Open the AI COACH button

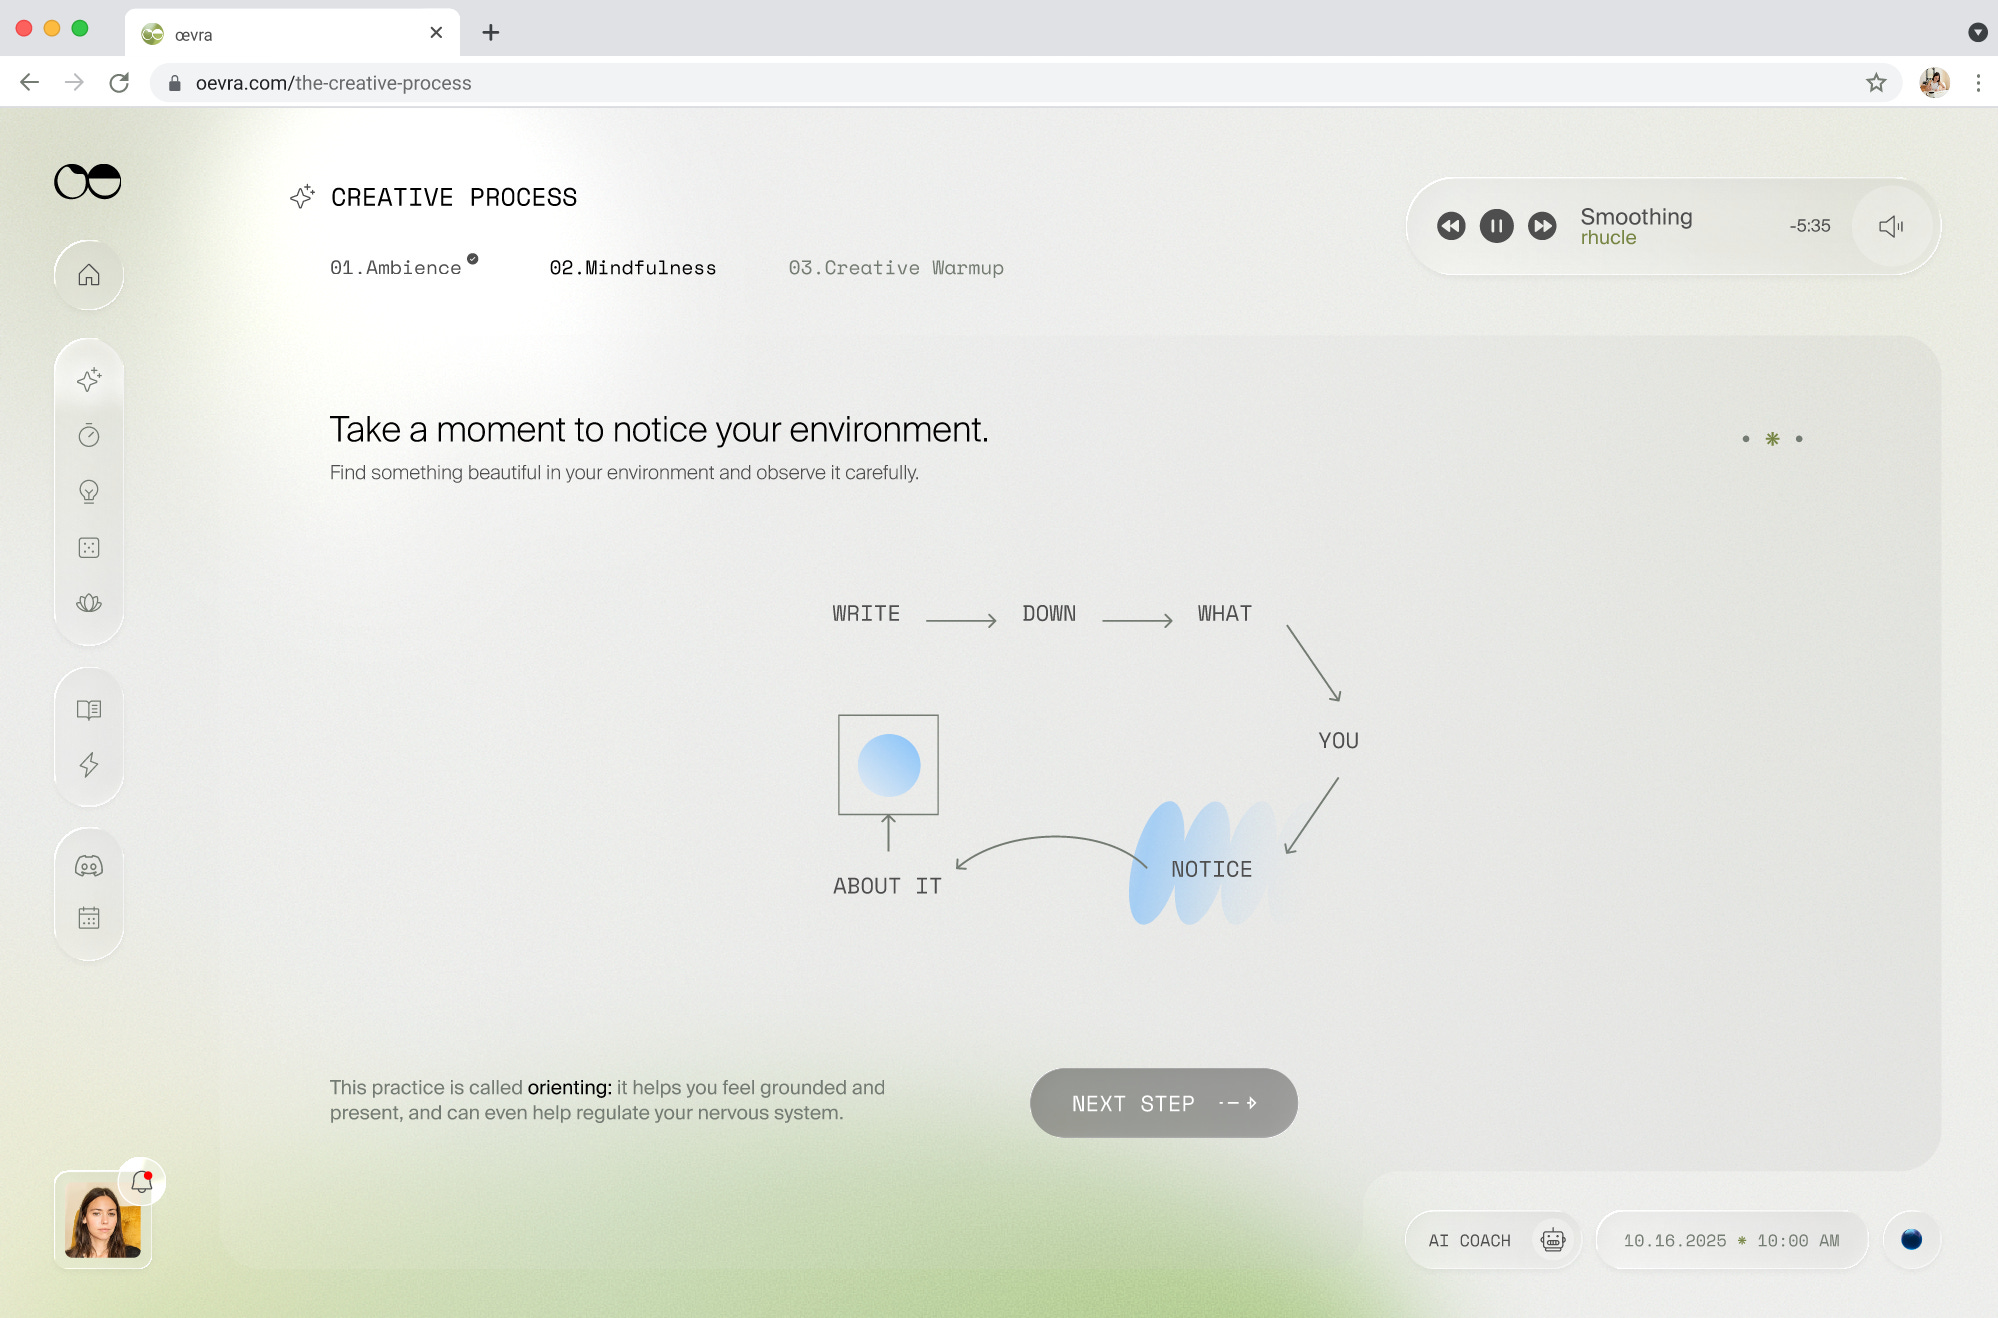[x=1493, y=1240]
